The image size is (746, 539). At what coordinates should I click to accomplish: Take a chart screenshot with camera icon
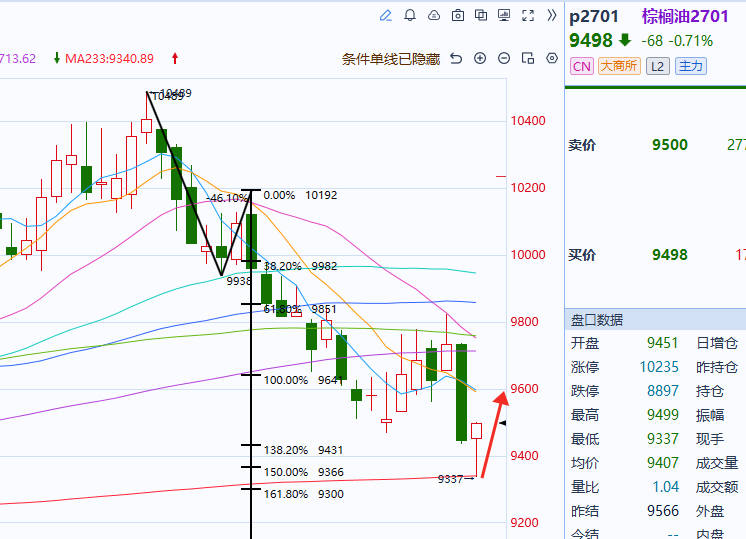point(458,16)
